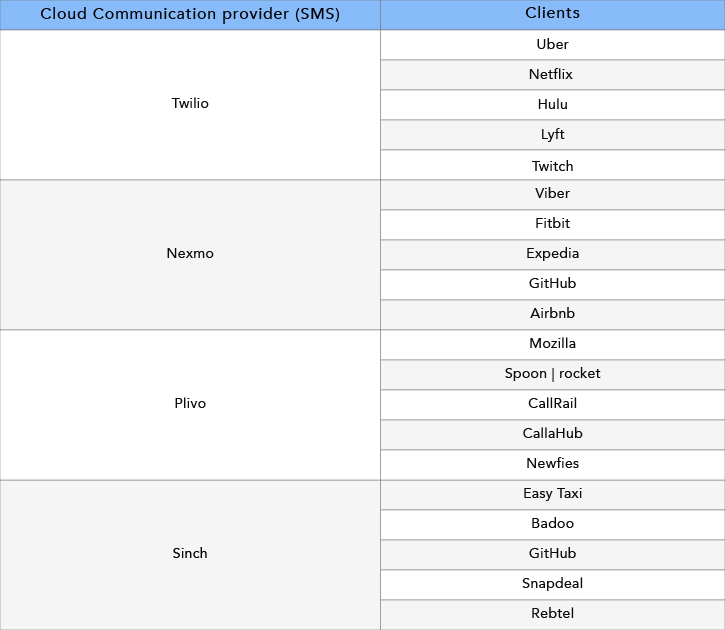Image resolution: width=725 pixels, height=630 pixels.
Task: Select the Netflix client row
Action: [553, 74]
